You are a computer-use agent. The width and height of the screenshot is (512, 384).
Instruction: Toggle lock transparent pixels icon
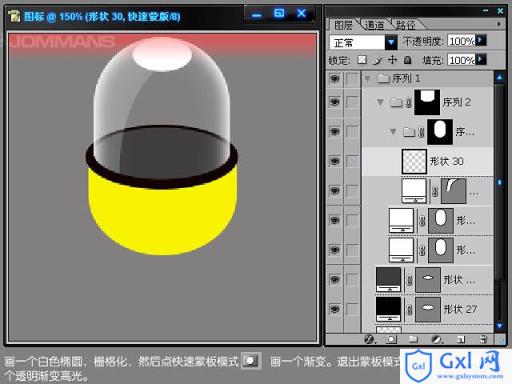click(x=362, y=60)
